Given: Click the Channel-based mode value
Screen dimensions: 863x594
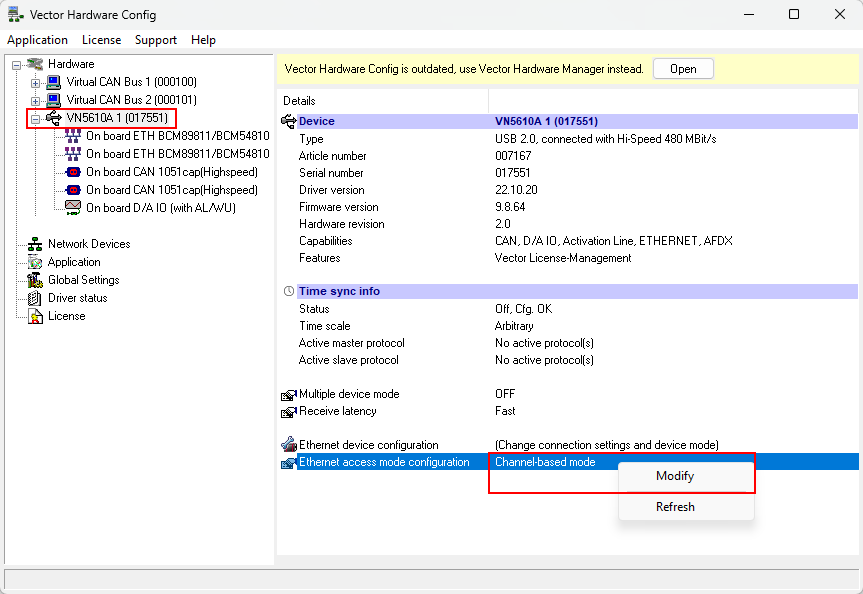Looking at the screenshot, I should pos(545,462).
